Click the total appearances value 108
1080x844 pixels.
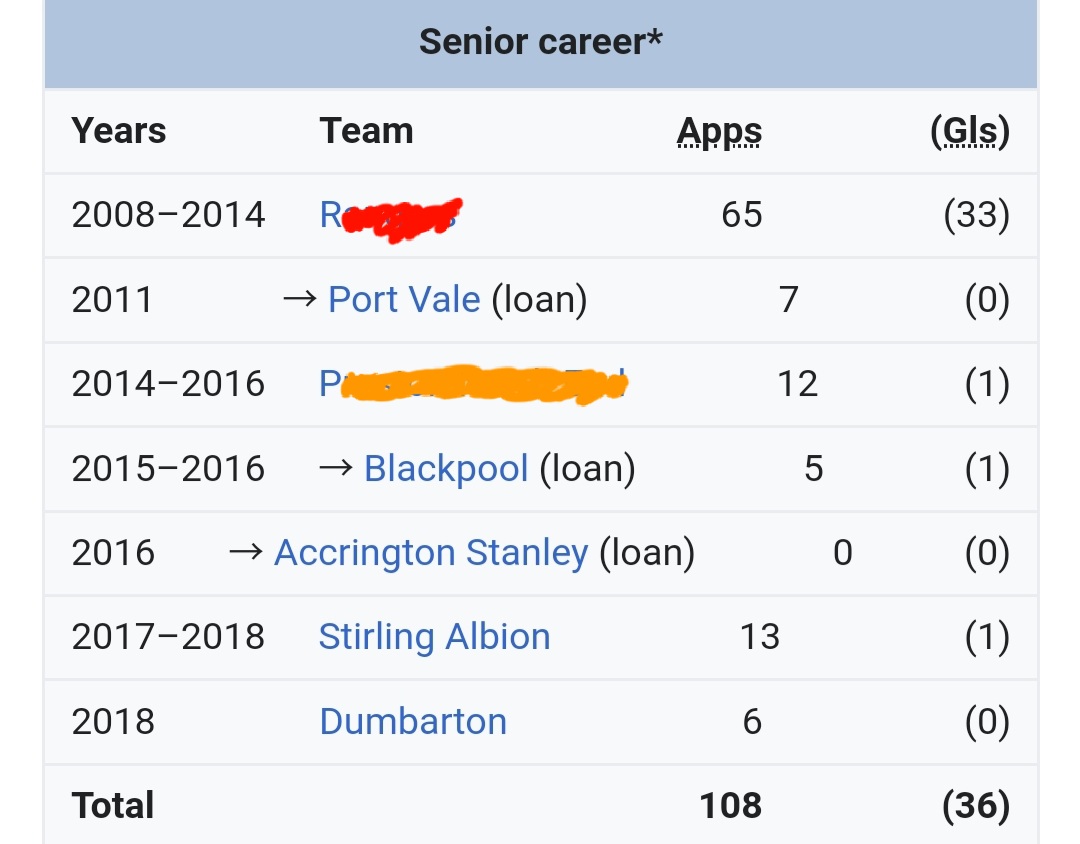click(x=731, y=805)
